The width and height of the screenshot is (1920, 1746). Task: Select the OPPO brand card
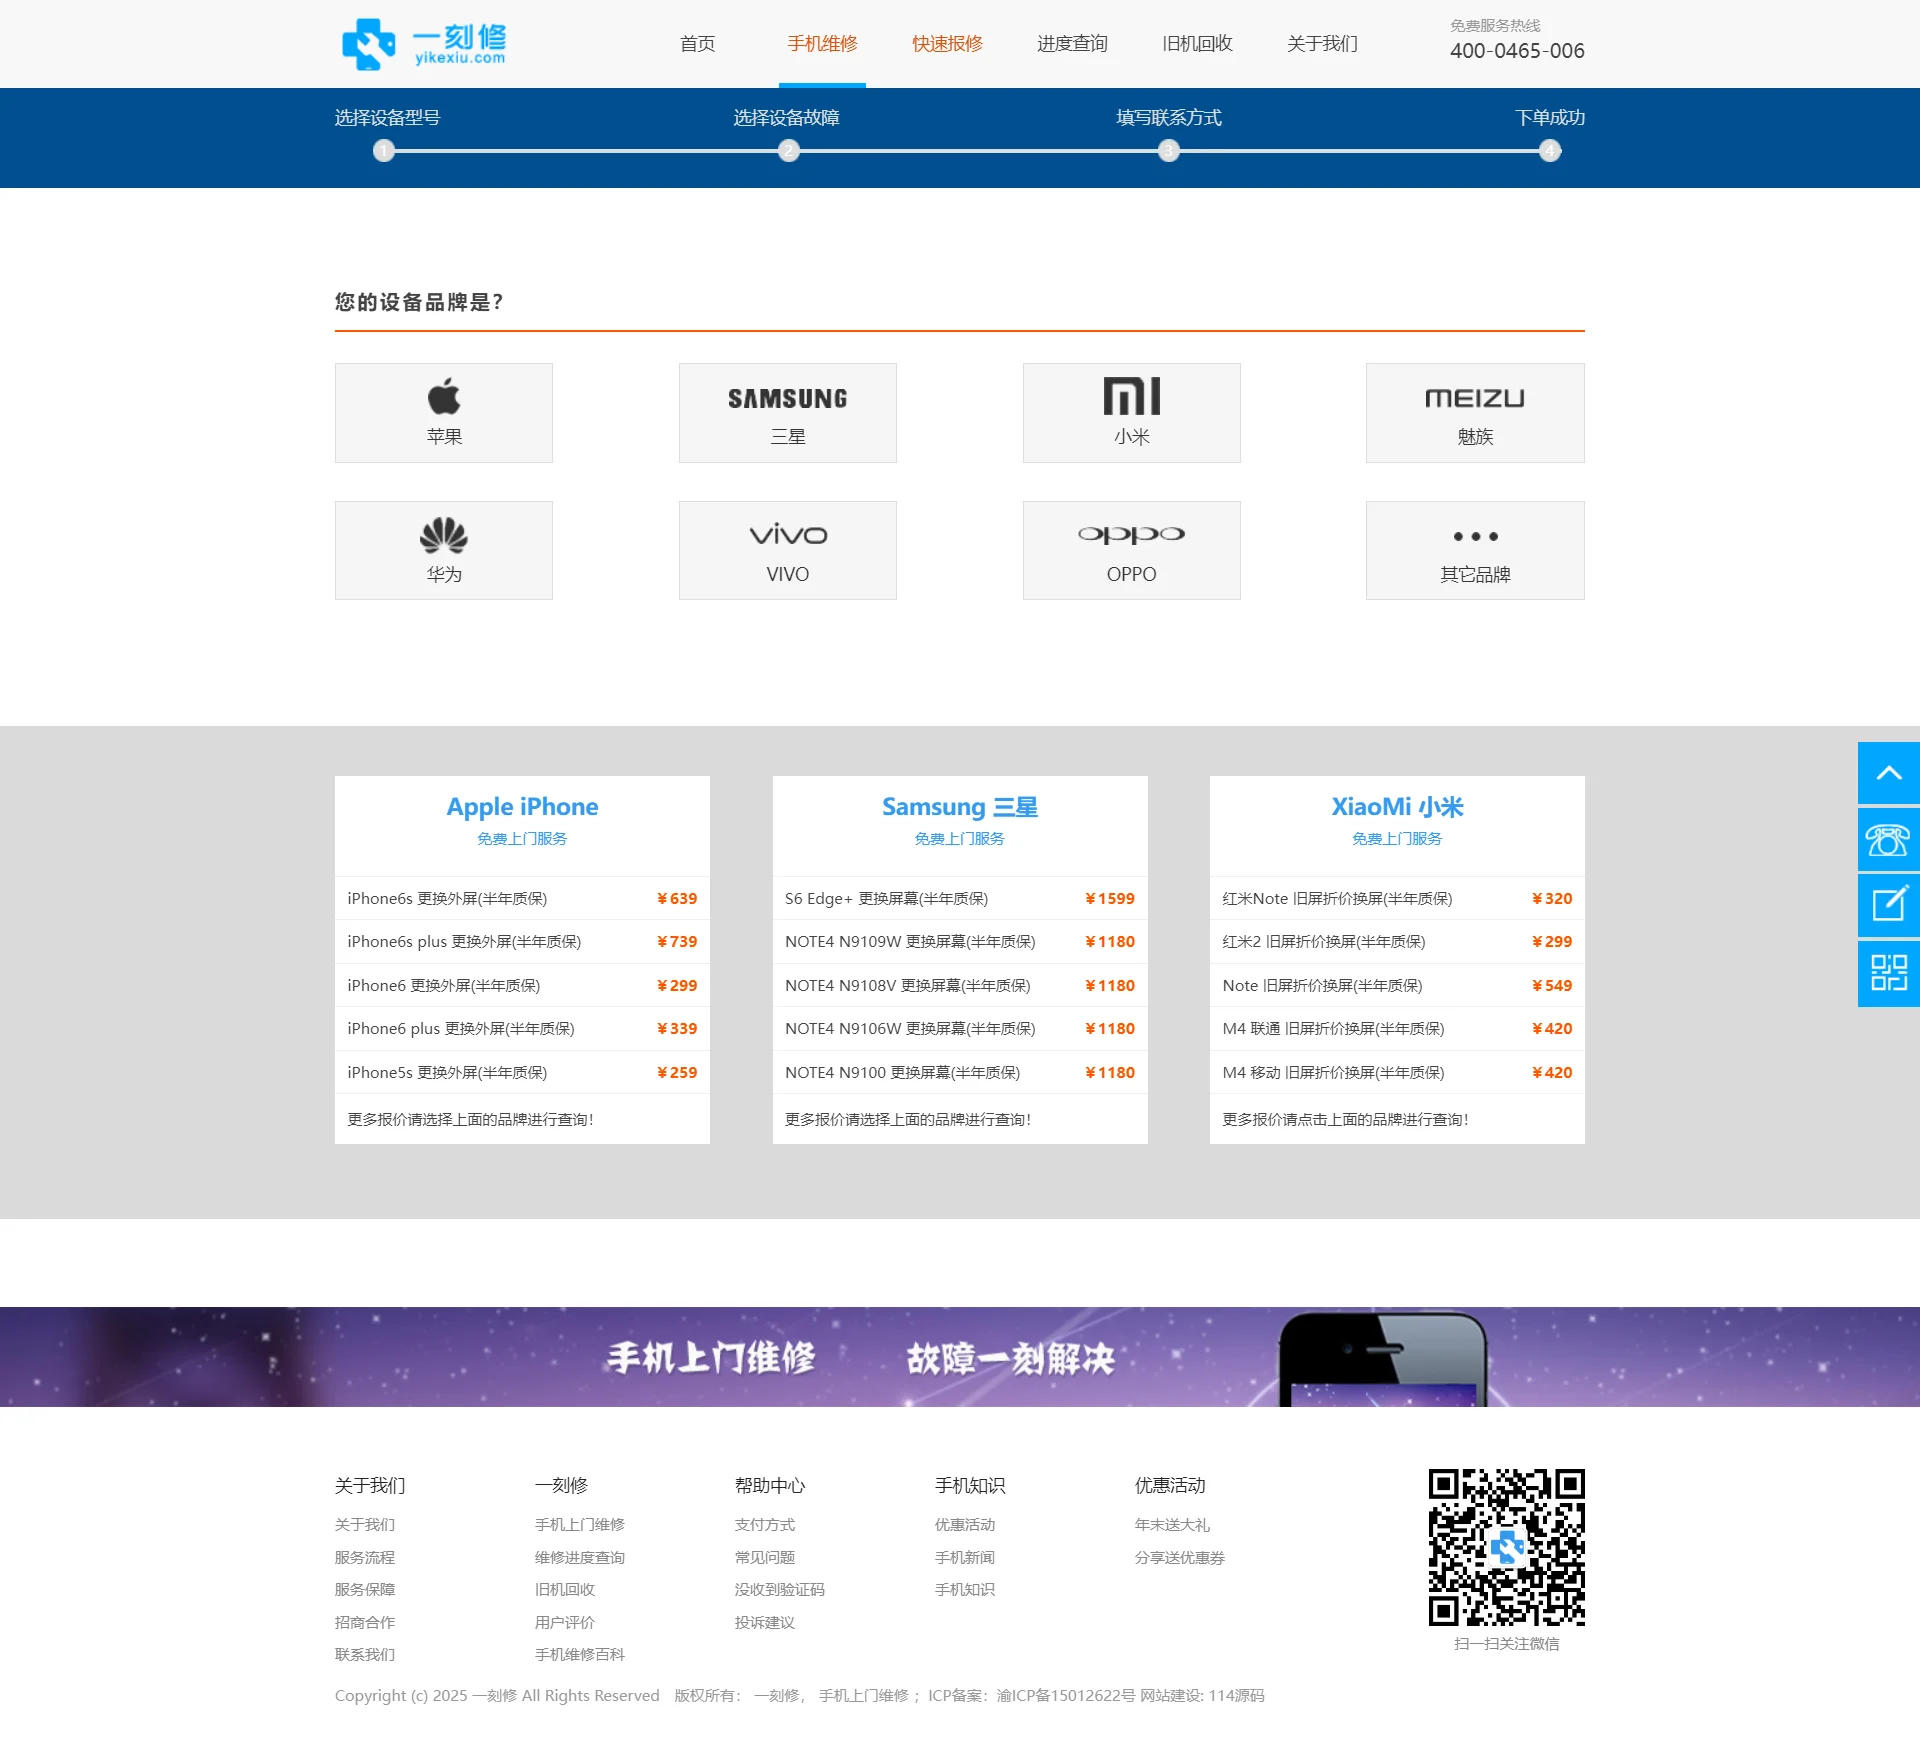(1130, 549)
